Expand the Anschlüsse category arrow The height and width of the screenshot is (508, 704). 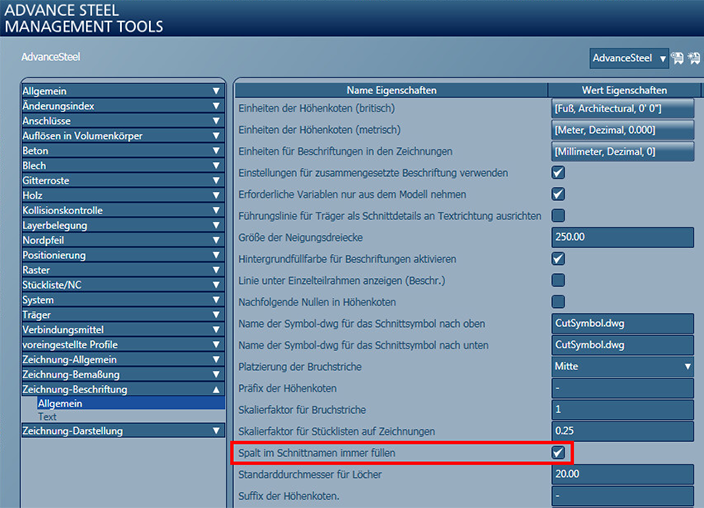click(216, 121)
